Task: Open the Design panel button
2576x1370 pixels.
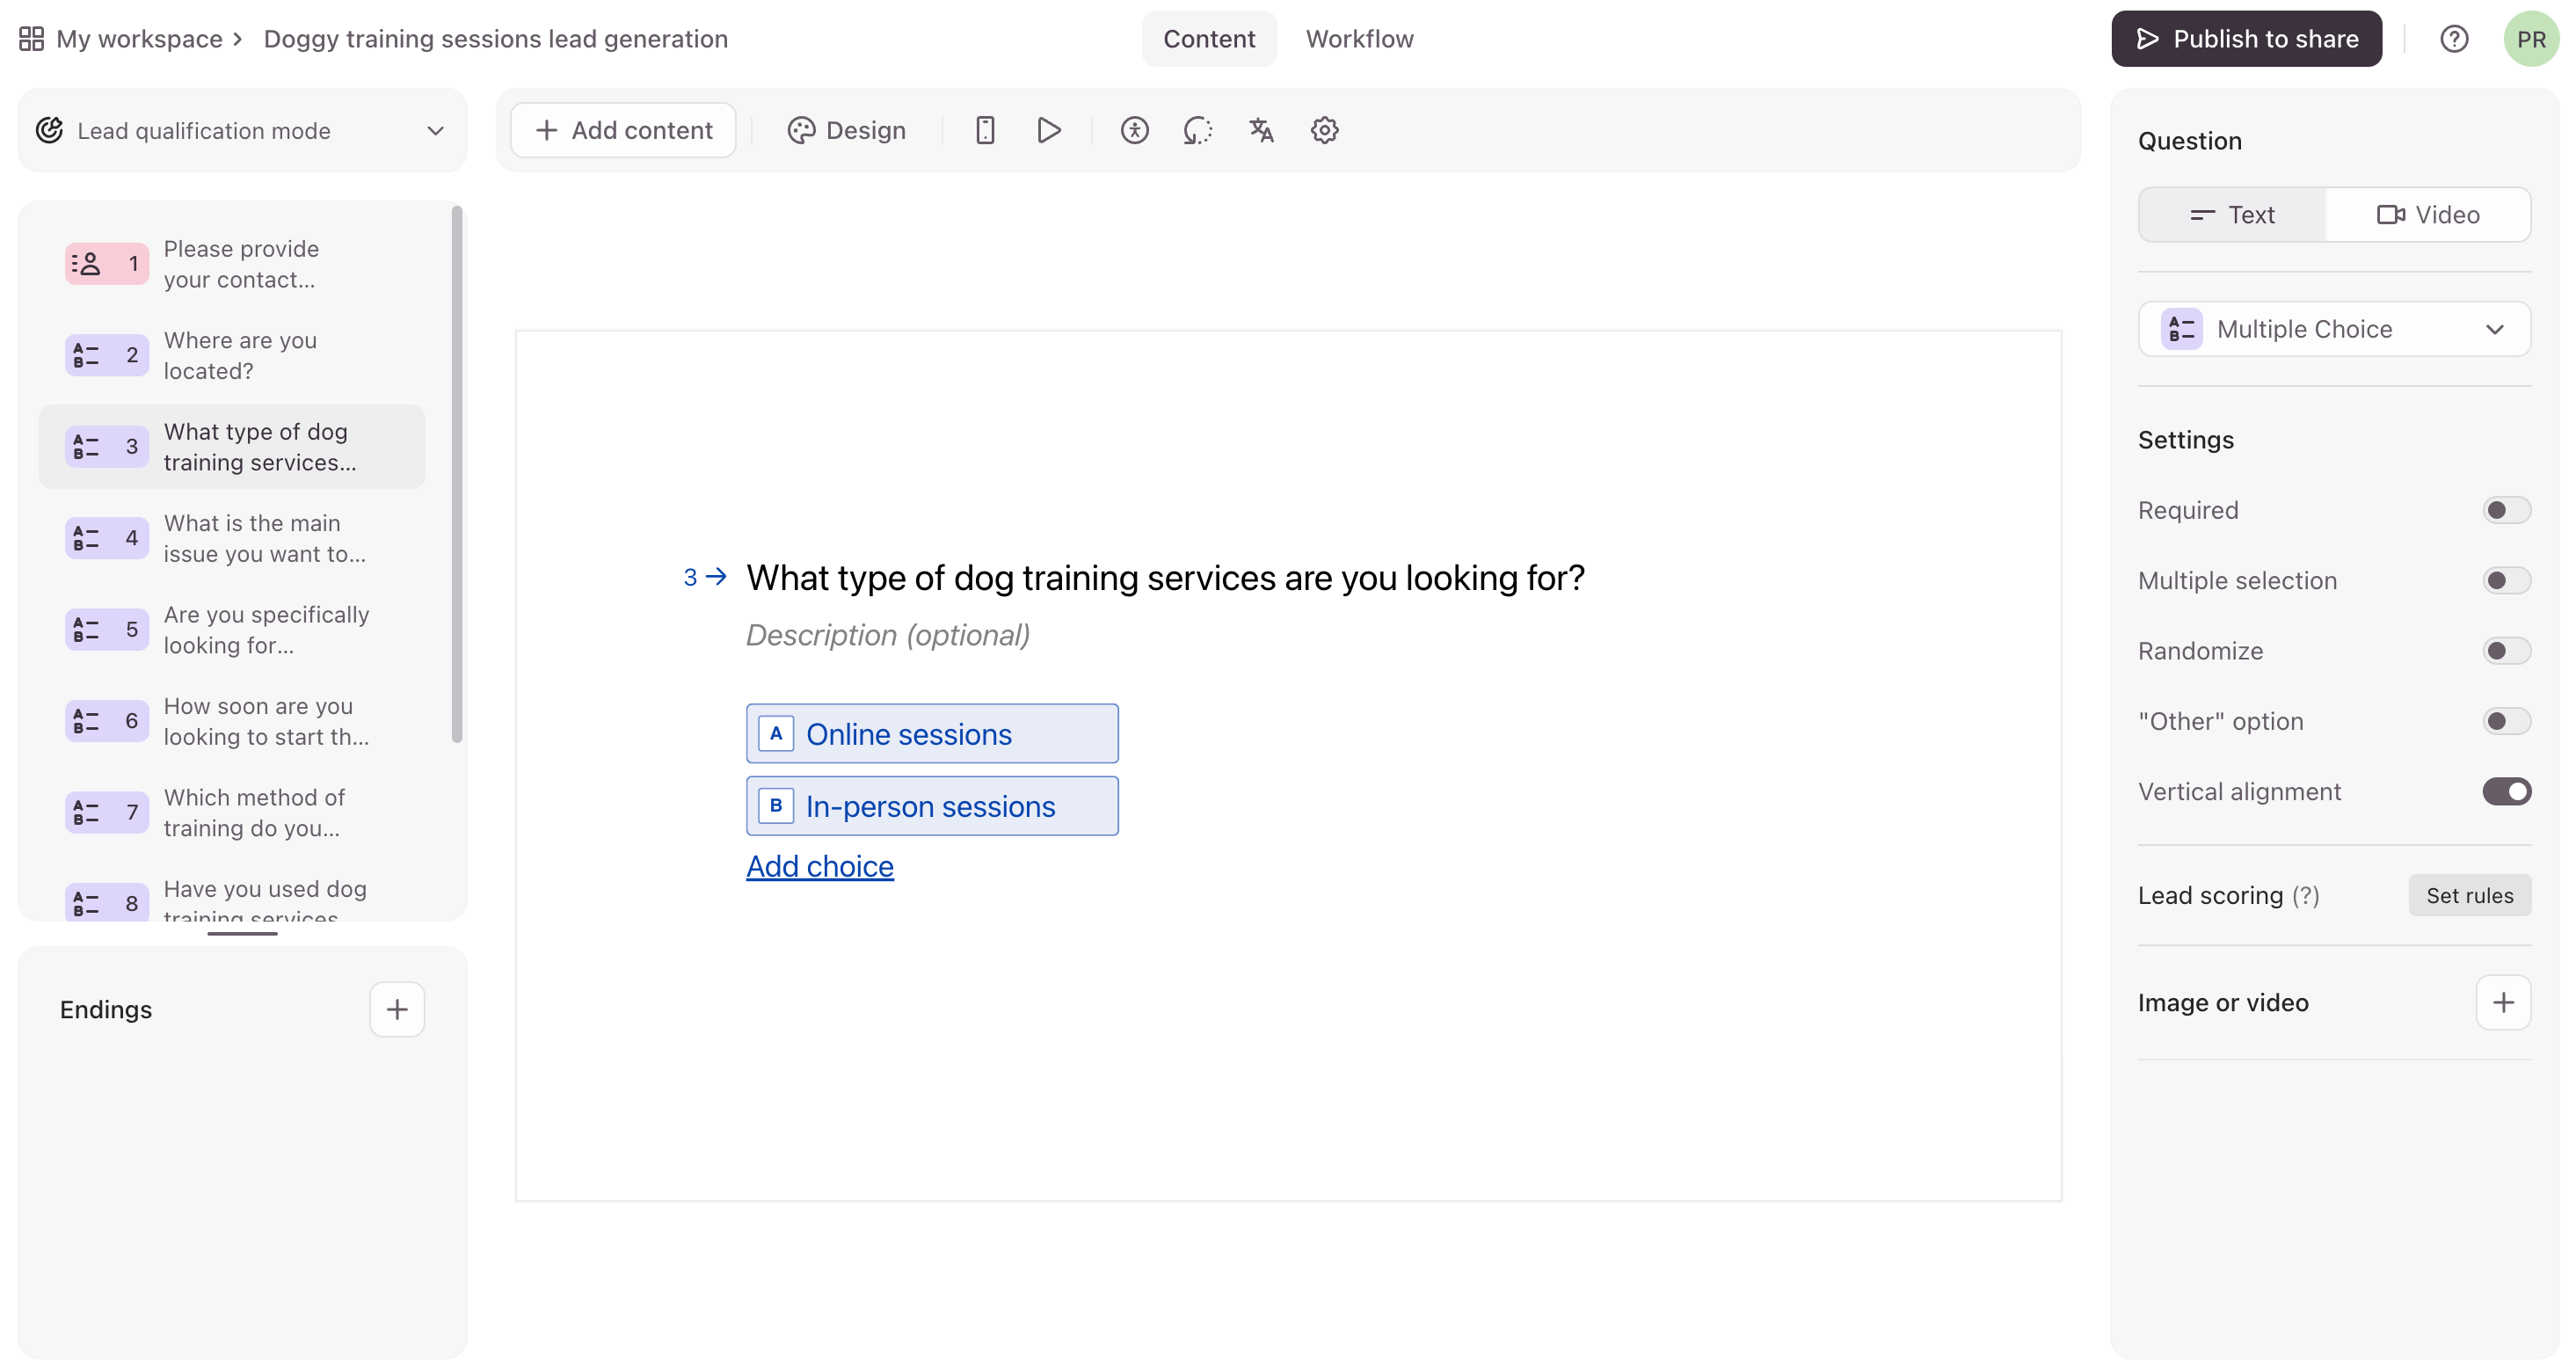Action: 846,130
